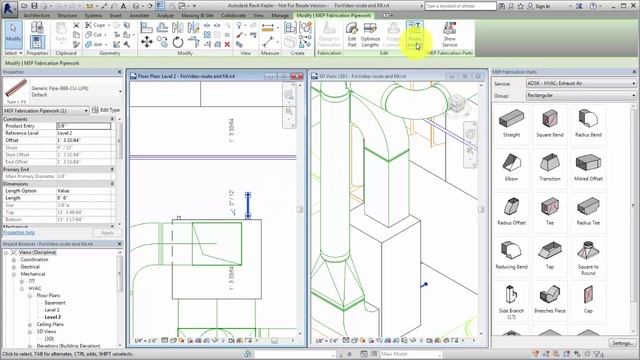Screen dimensions: 640x360
Task: Click the Revit application menu button
Action: [x=8, y=9]
